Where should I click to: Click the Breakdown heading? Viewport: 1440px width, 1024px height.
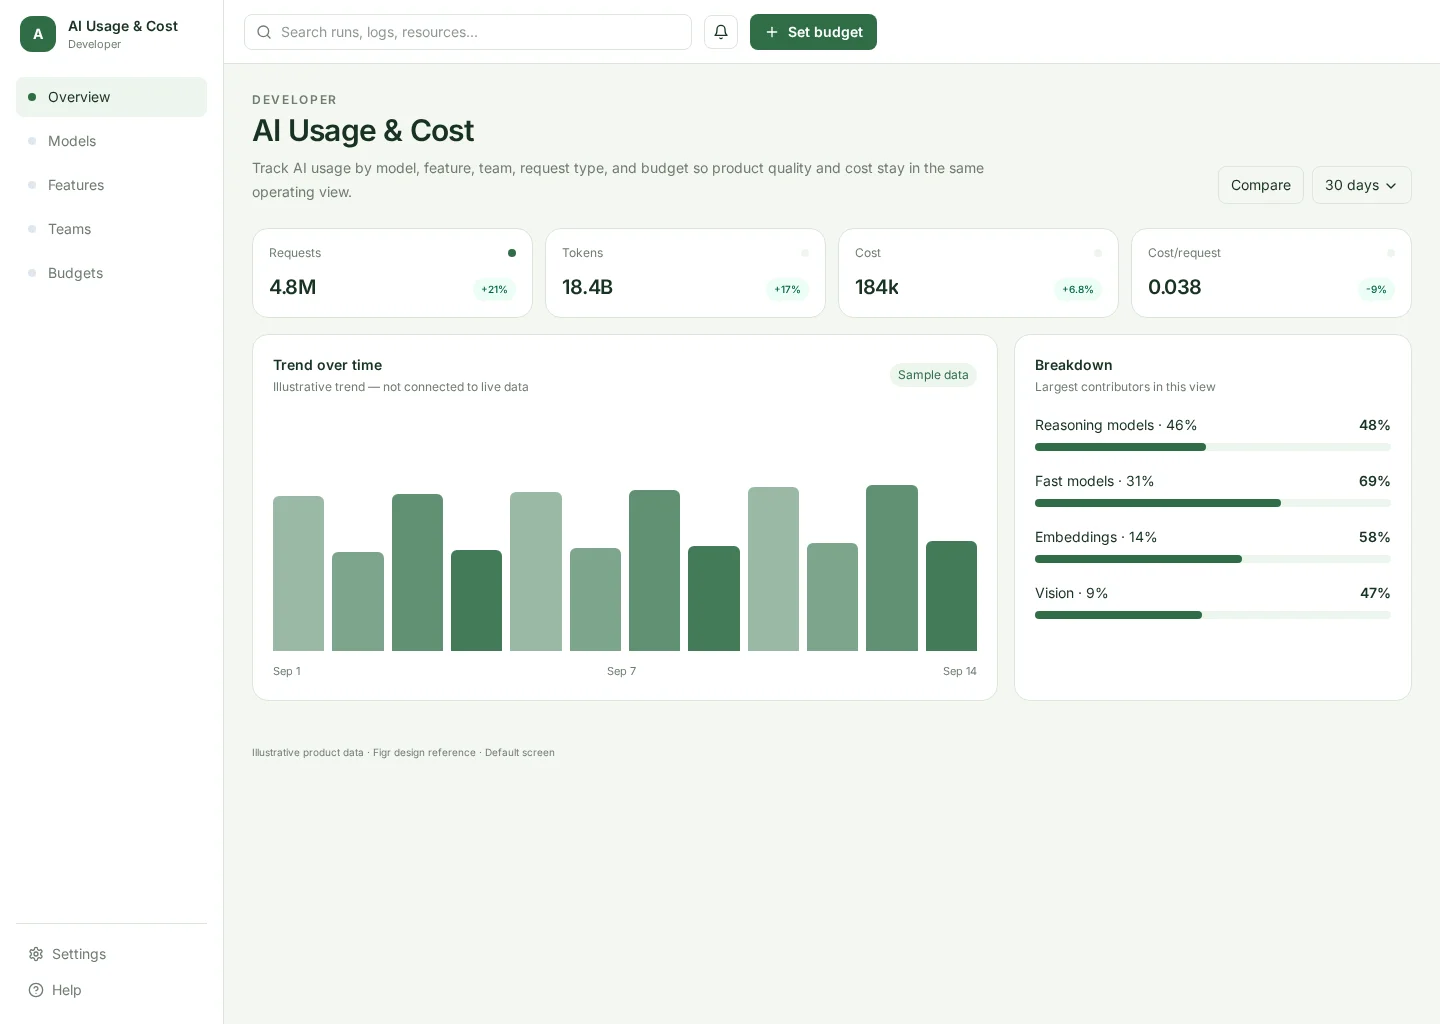(1074, 365)
